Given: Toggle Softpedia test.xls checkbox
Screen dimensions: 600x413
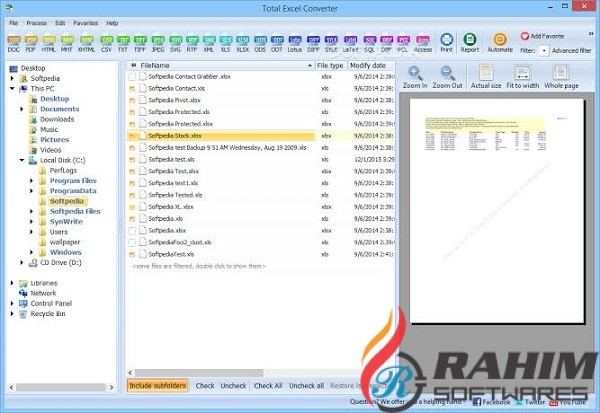Looking at the screenshot, I should click(132, 160).
